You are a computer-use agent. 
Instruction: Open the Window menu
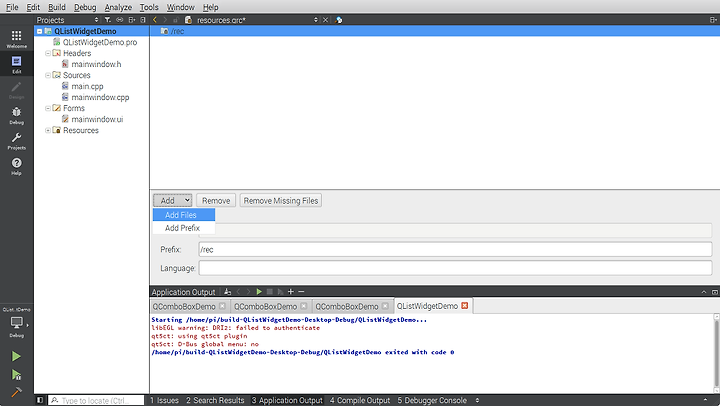click(x=180, y=7)
